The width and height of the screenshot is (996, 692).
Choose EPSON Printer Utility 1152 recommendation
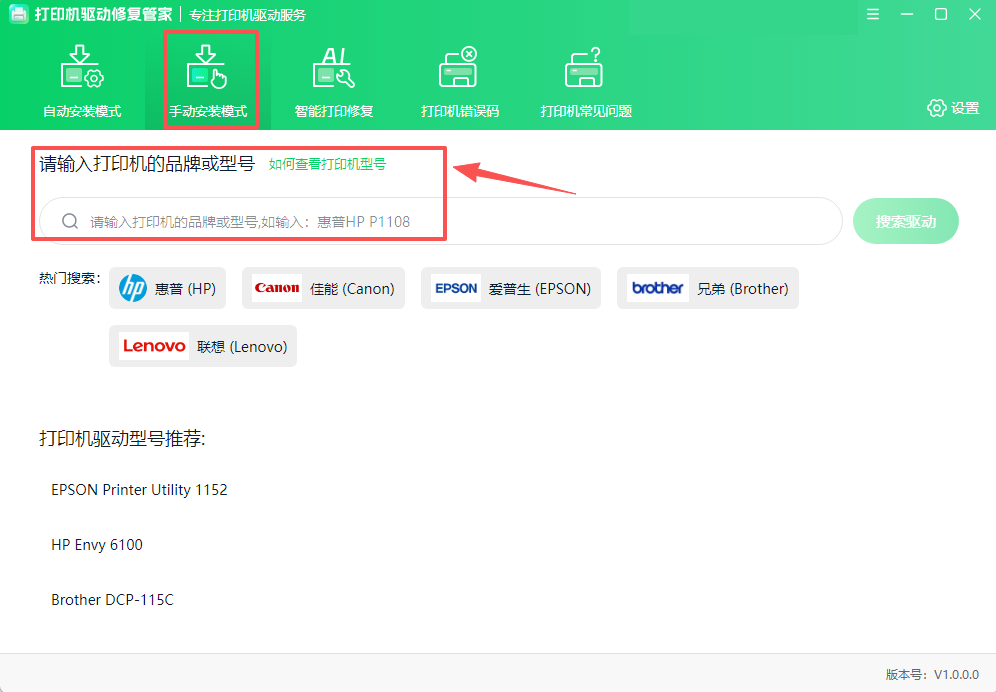[x=139, y=490]
